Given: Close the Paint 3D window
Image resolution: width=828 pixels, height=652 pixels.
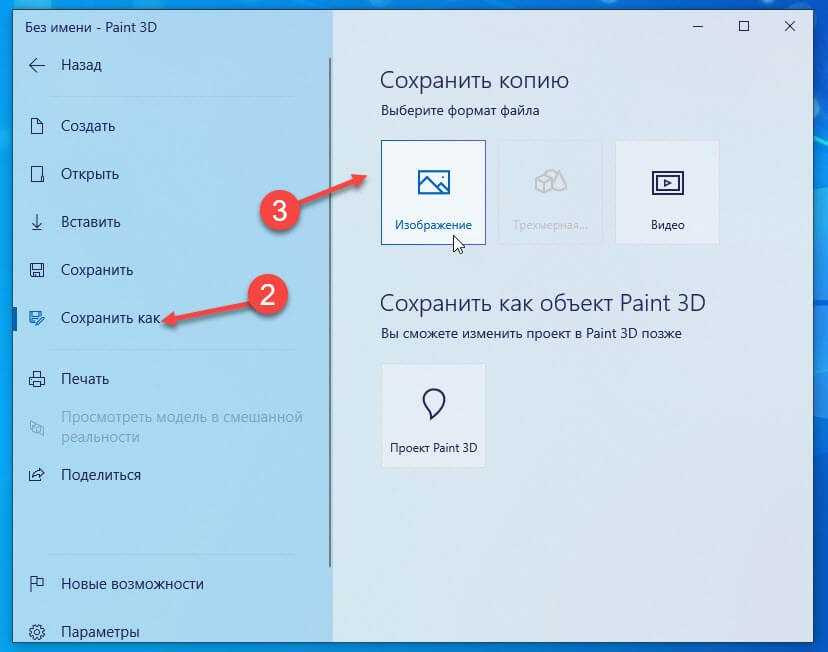Looking at the screenshot, I should pos(790,26).
